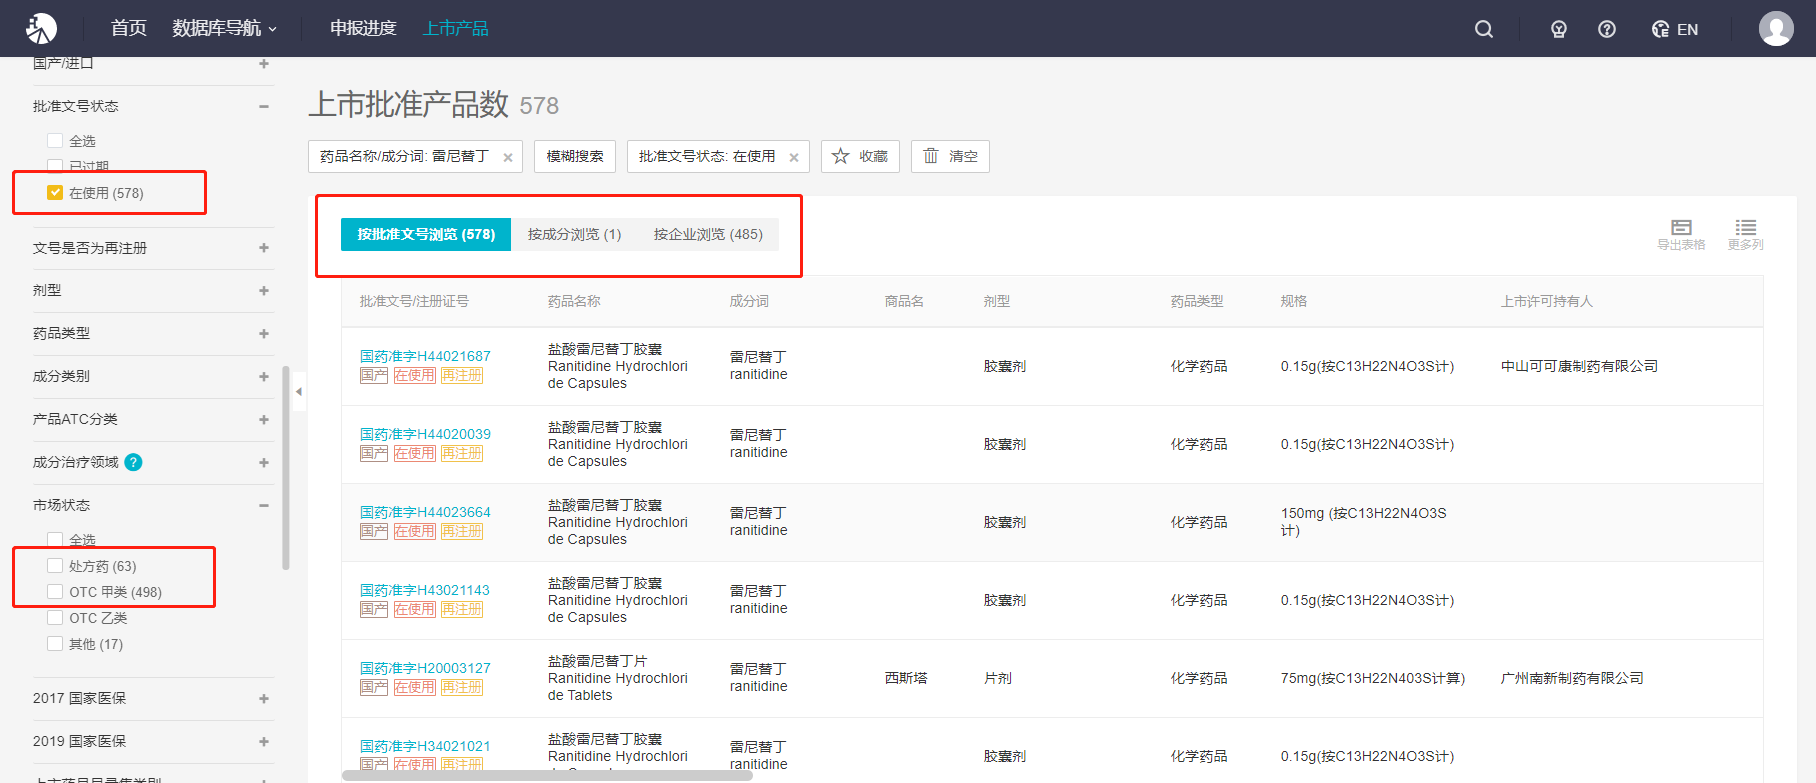Open approval number 国药准字H44021687 link
This screenshot has height=783, width=1816.
(x=425, y=356)
